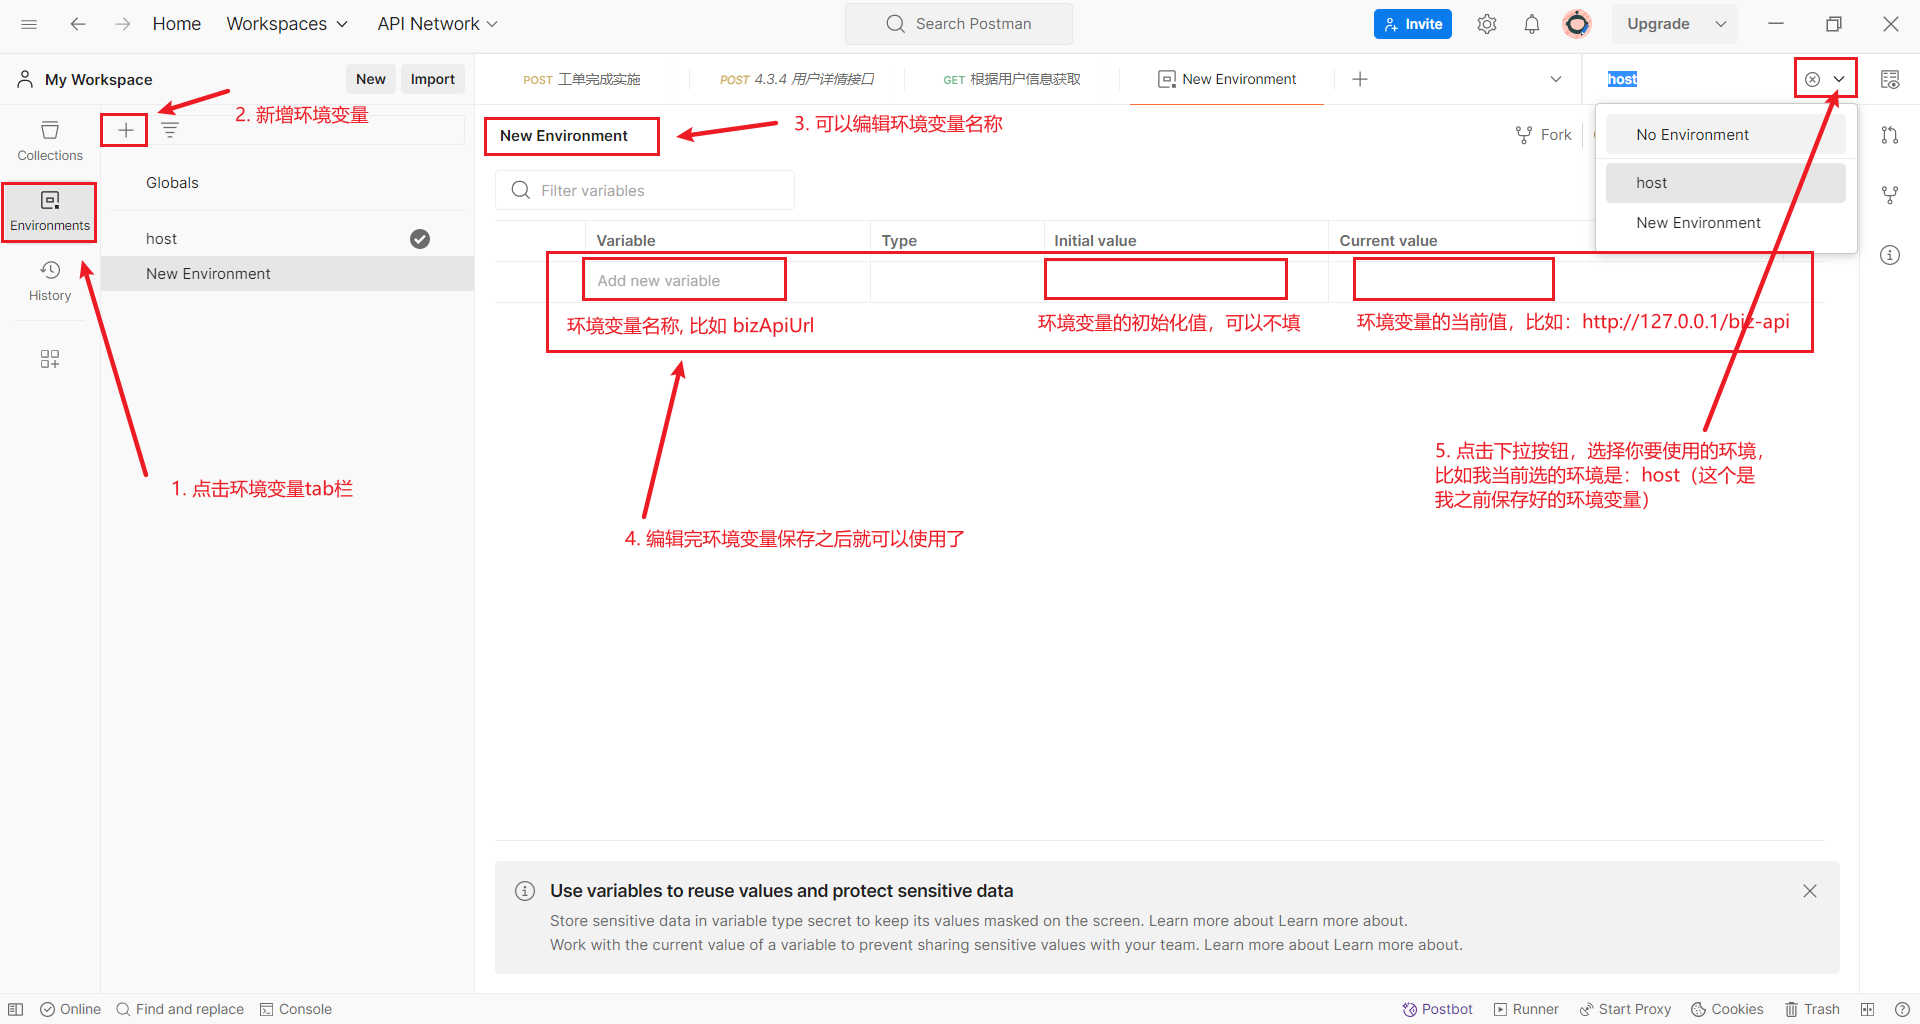Edit the New Environment title
Image resolution: width=1920 pixels, height=1024 pixels.
tap(564, 136)
